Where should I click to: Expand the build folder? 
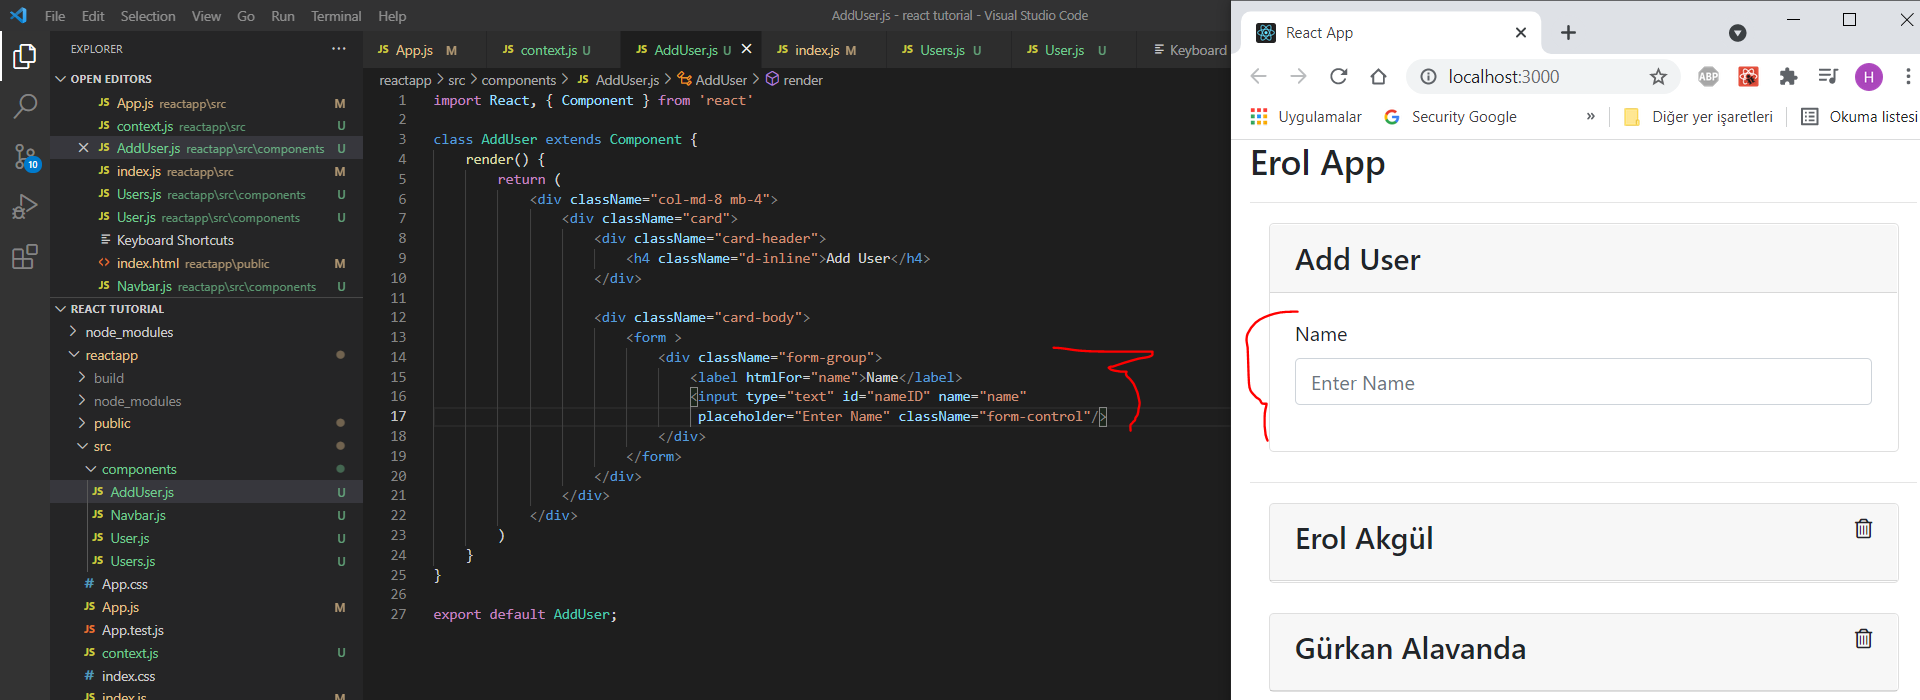point(108,378)
